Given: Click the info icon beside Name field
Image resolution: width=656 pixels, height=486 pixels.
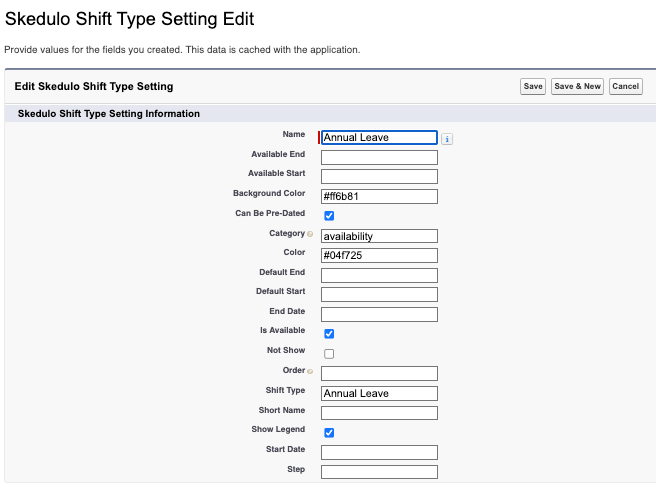Looking at the screenshot, I should click(x=447, y=139).
